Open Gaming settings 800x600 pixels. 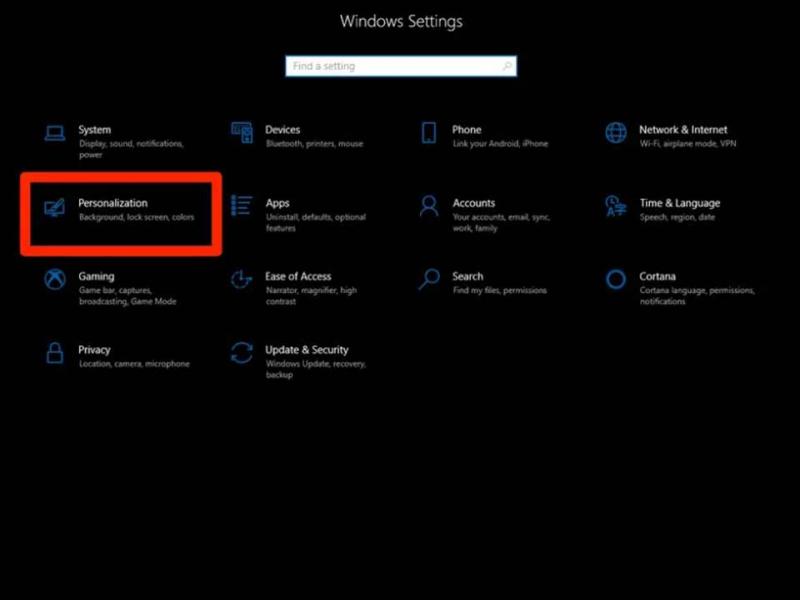tap(96, 277)
